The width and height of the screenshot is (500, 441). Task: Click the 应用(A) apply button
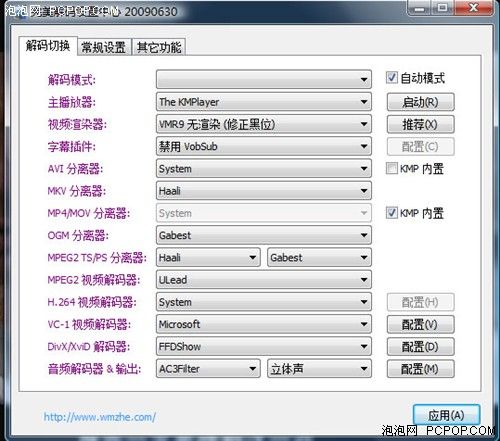[x=446, y=415]
